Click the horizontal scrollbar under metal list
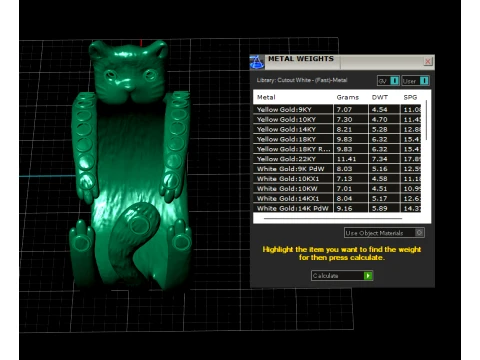Image resolution: width=480 pixels, height=360 pixels. 333,219
